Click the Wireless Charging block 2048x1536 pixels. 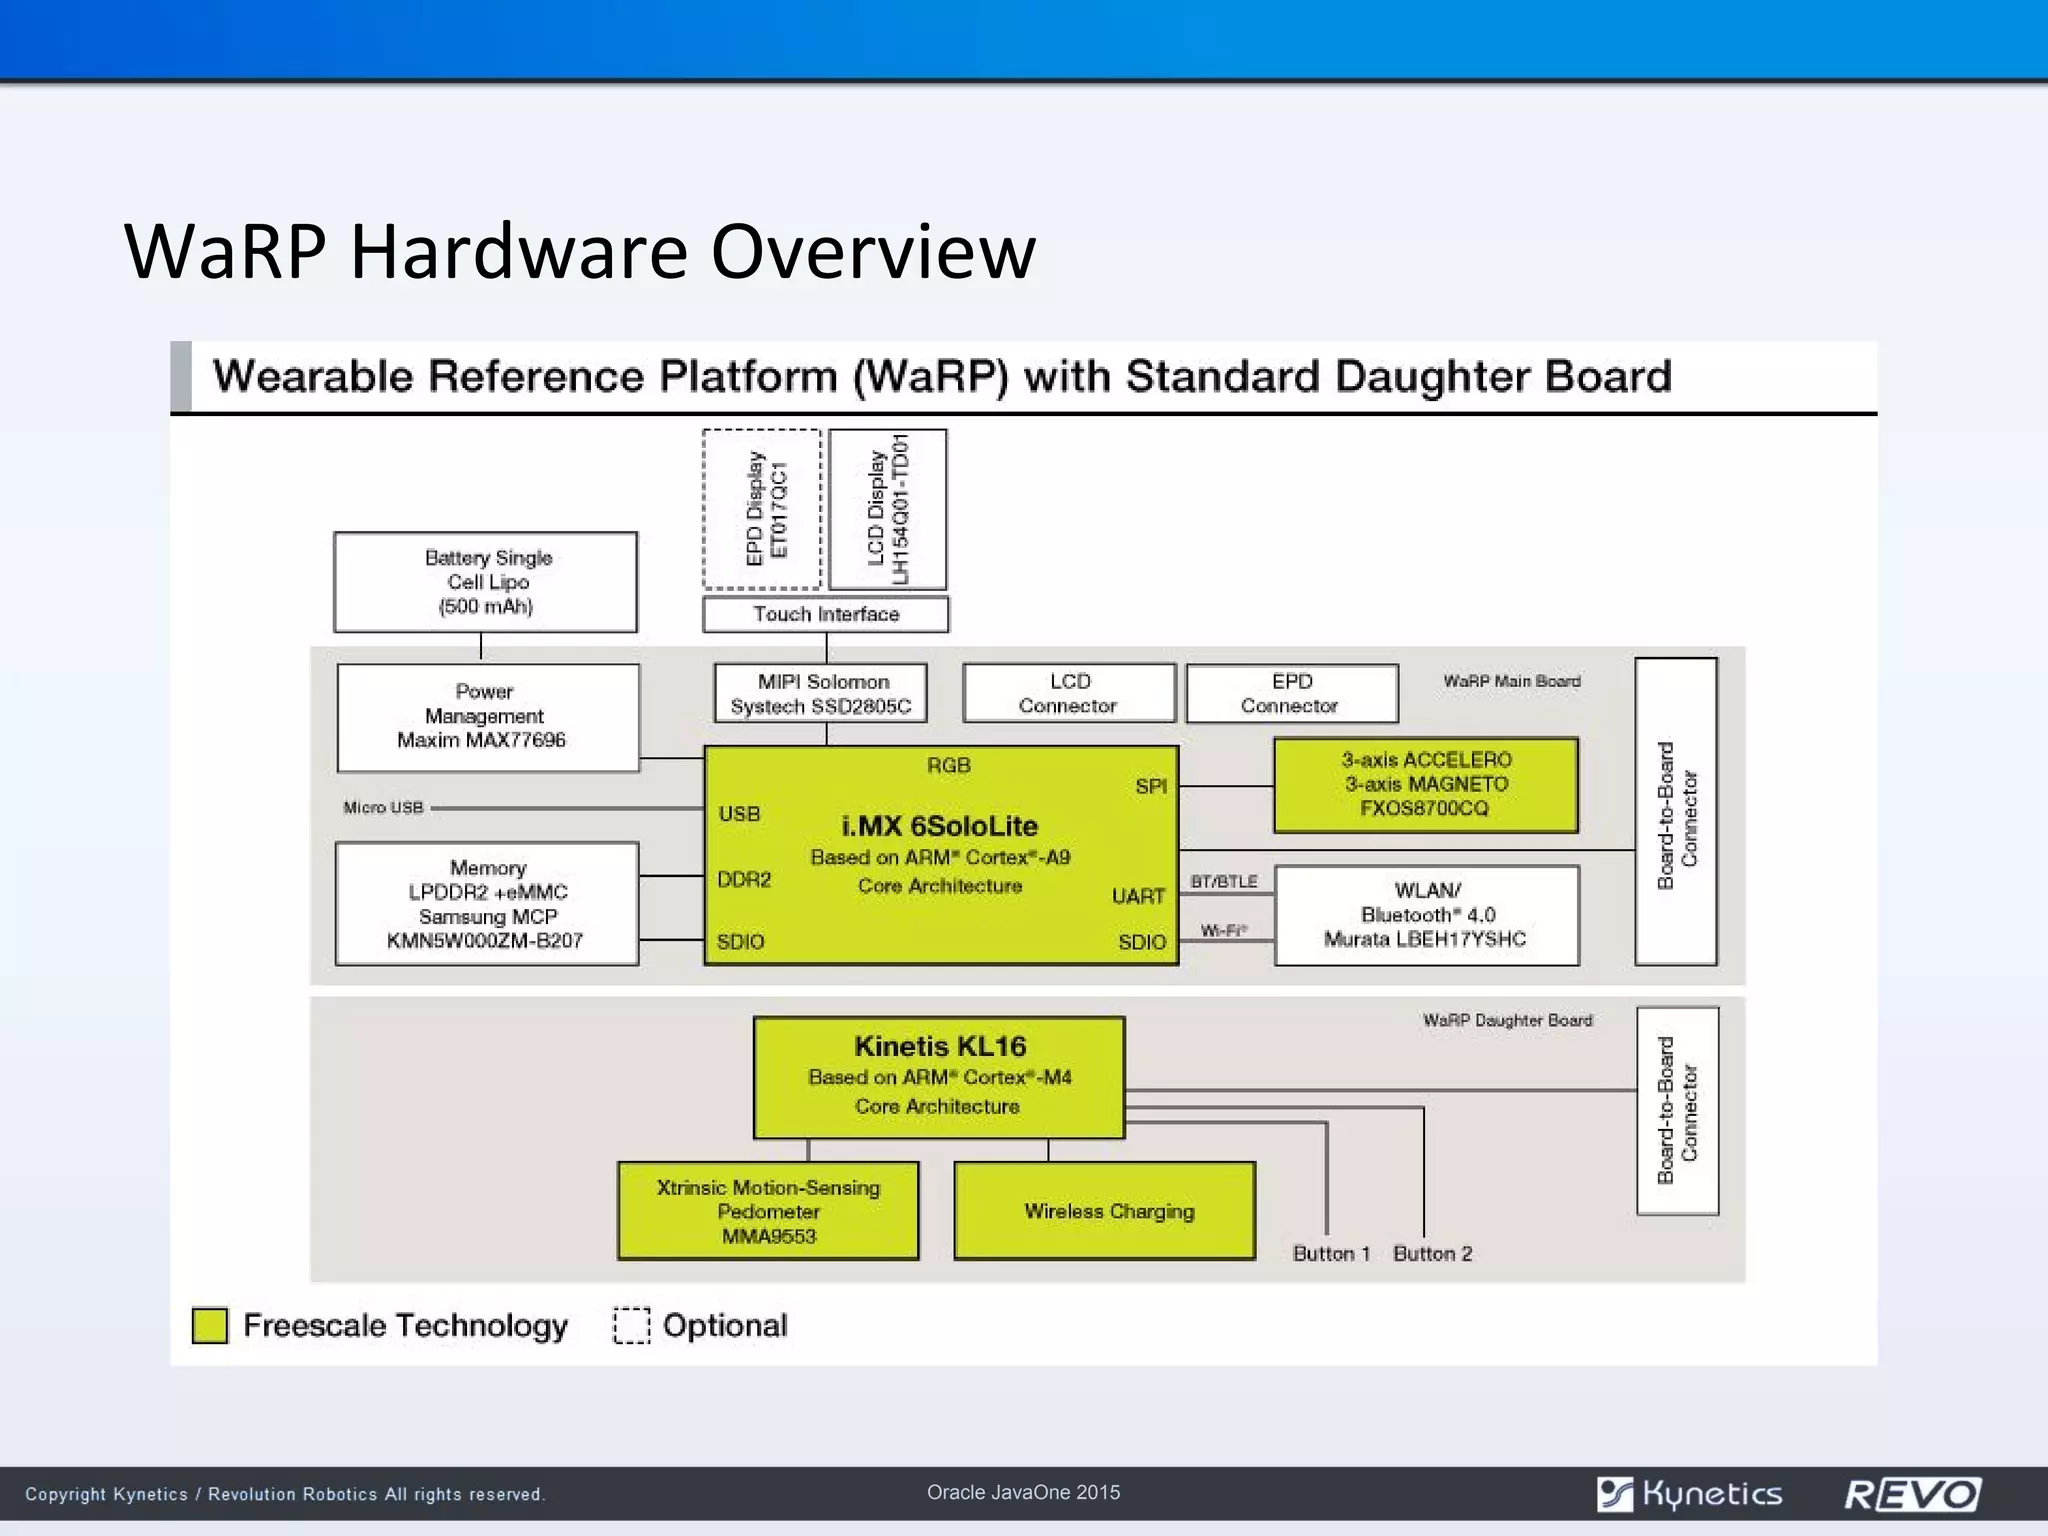tap(1105, 1210)
